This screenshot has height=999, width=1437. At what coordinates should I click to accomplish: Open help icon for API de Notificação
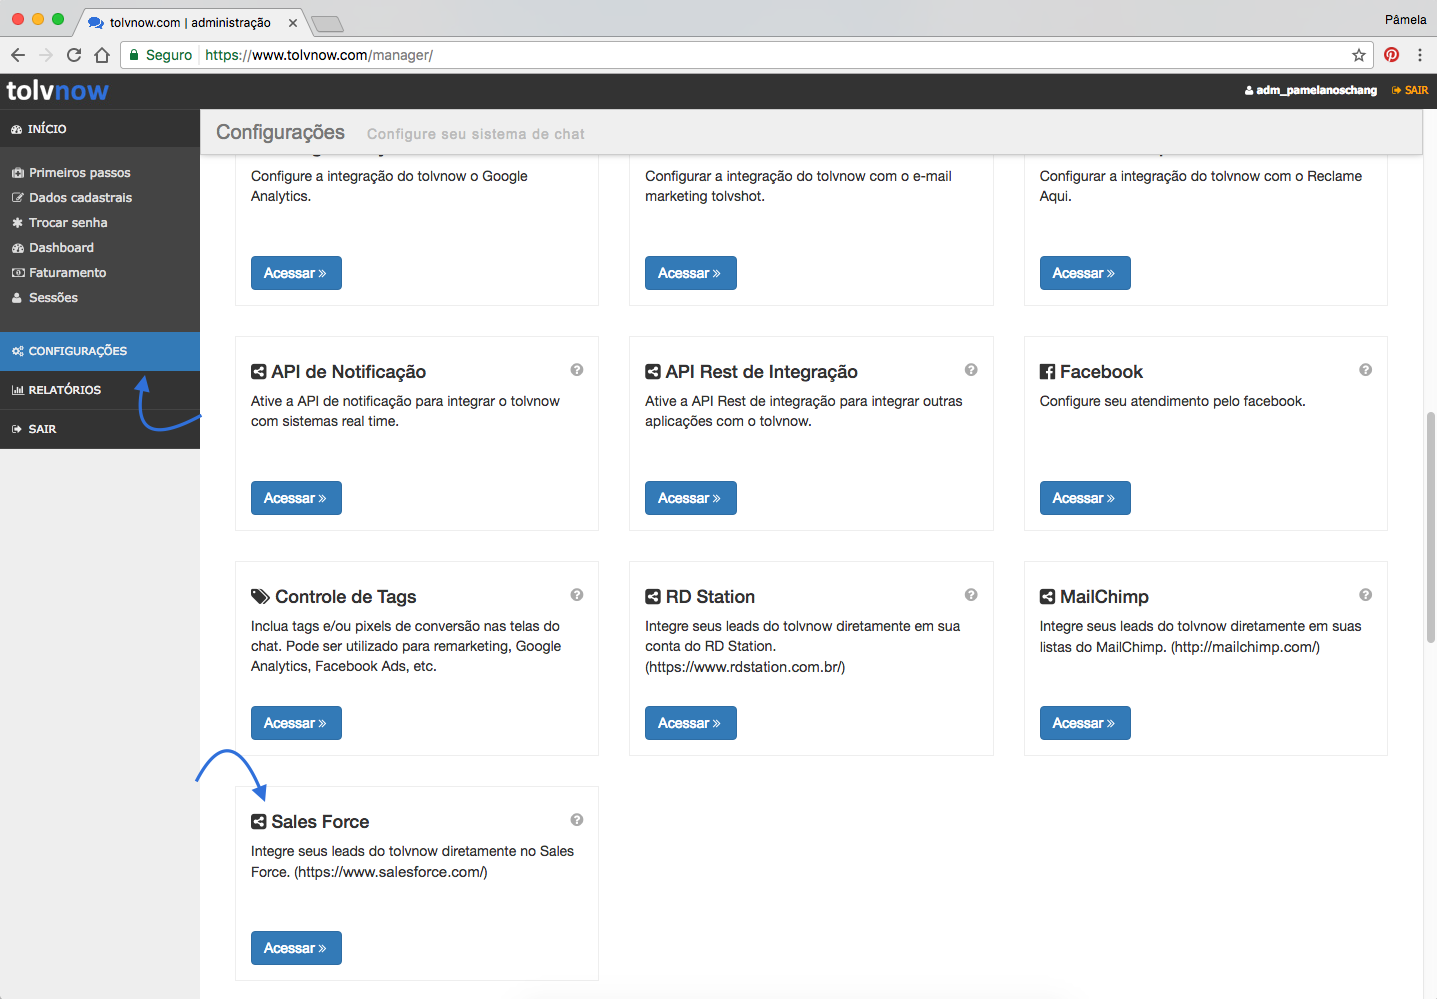click(x=577, y=370)
